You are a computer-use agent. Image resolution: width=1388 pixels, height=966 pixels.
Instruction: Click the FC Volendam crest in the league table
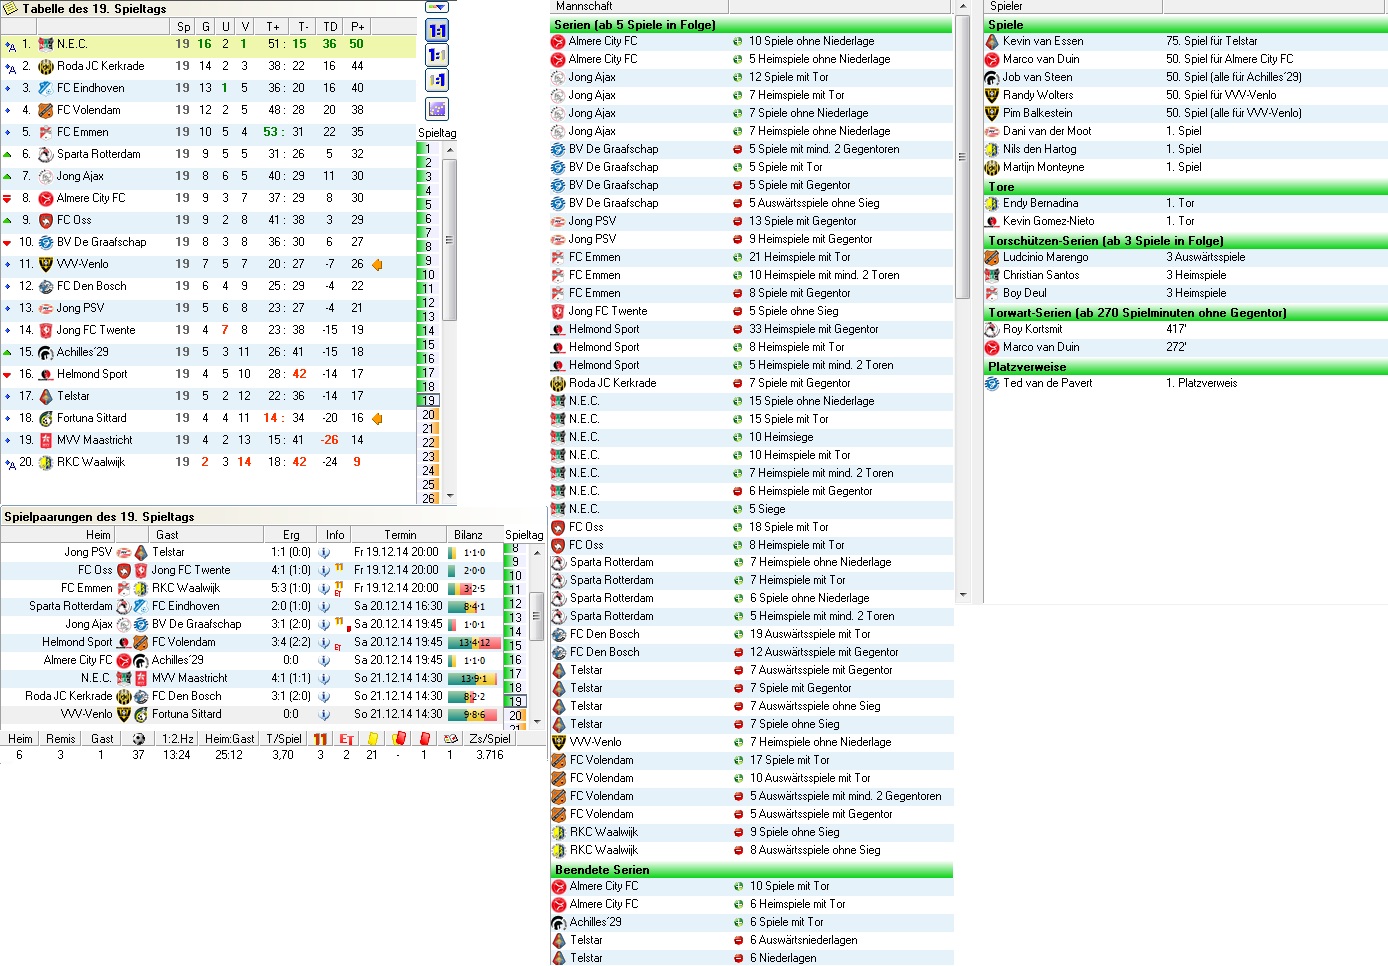click(x=45, y=110)
